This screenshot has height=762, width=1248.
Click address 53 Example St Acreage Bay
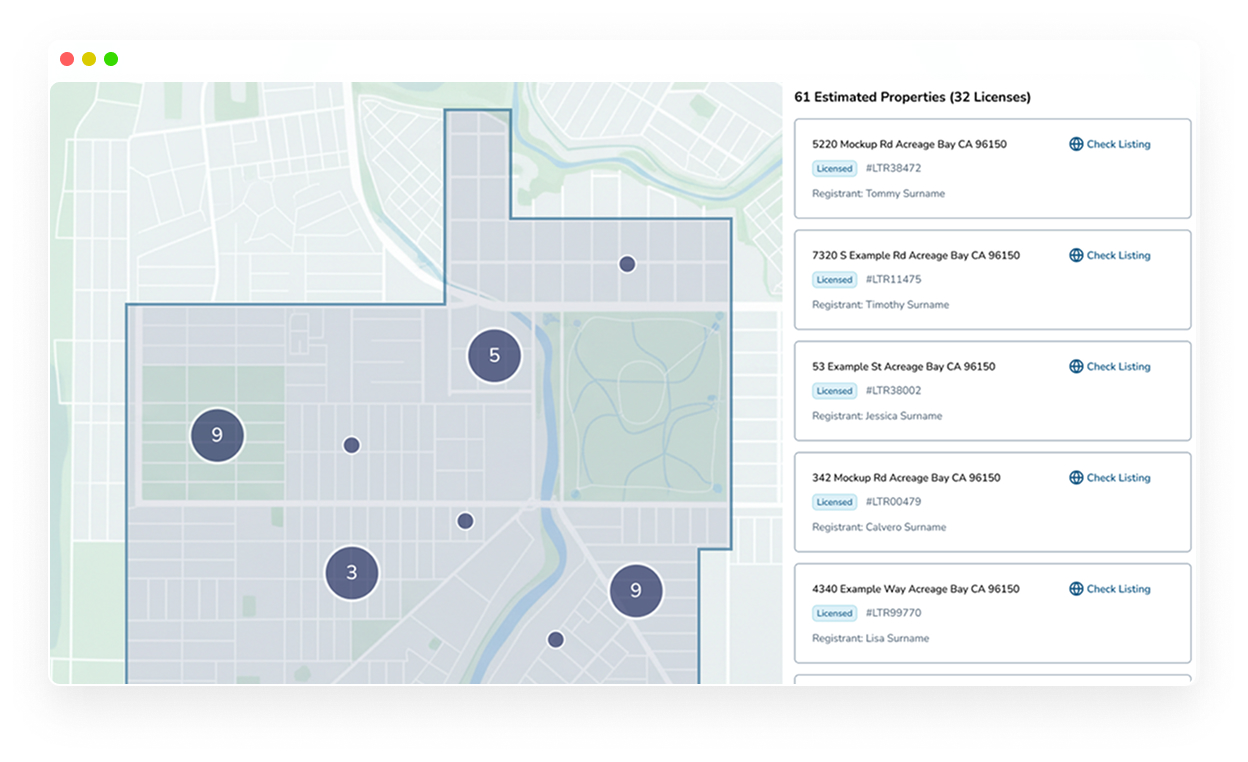click(x=904, y=366)
